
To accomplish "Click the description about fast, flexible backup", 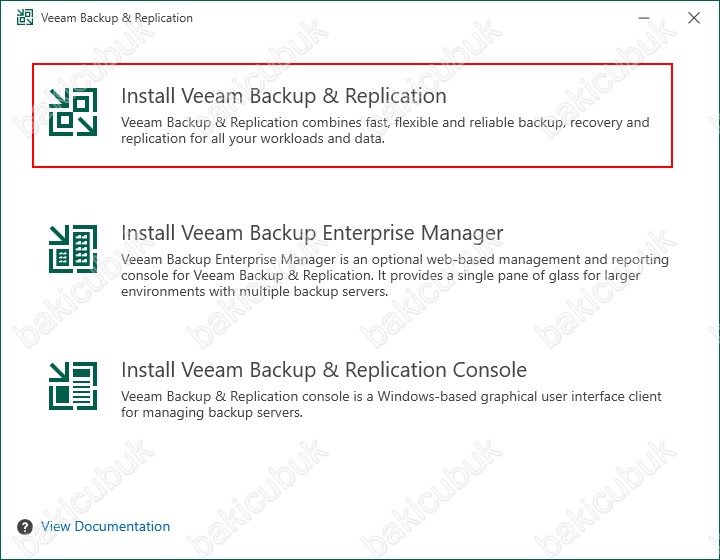I will tap(385, 122).
